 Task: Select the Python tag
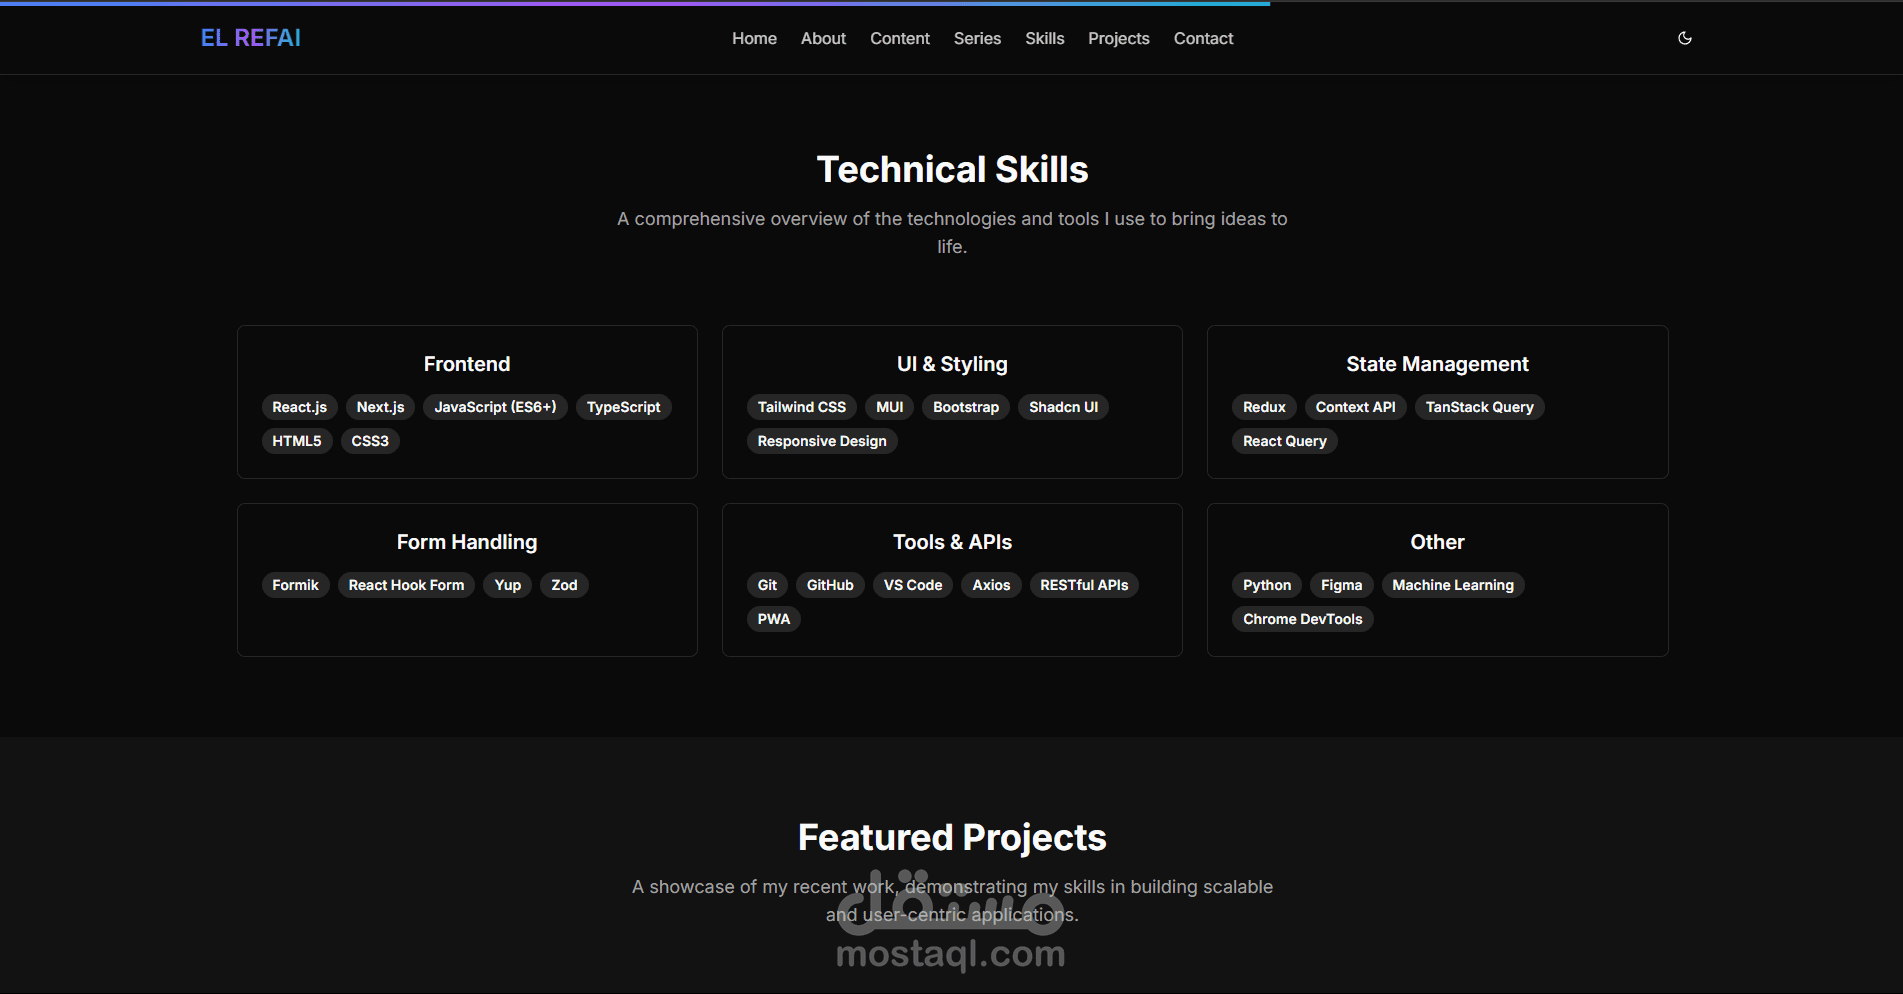[1266, 585]
